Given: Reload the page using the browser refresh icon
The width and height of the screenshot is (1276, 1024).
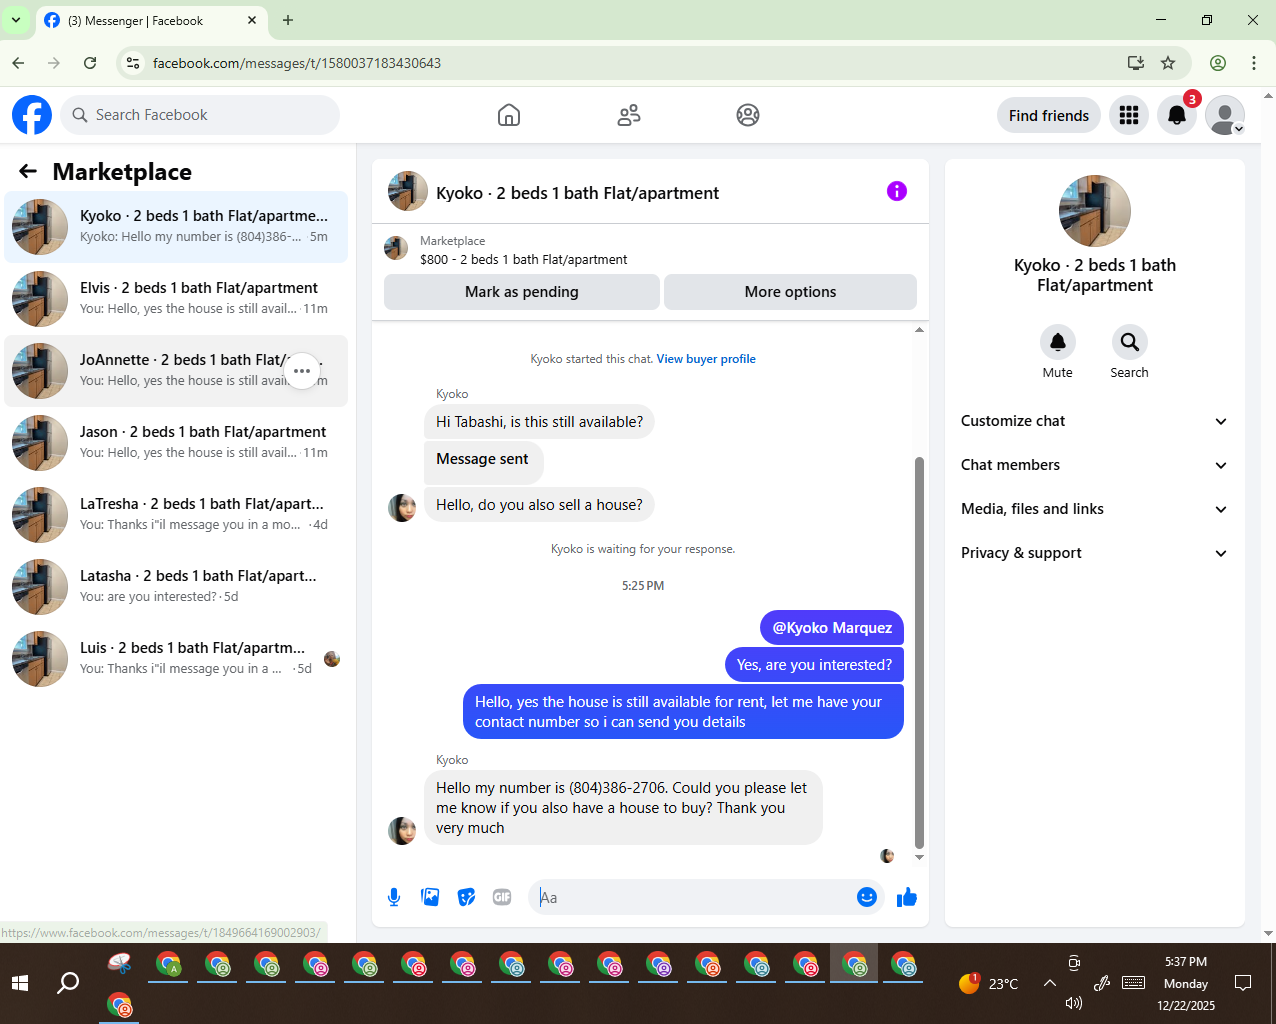Looking at the screenshot, I should (x=90, y=63).
